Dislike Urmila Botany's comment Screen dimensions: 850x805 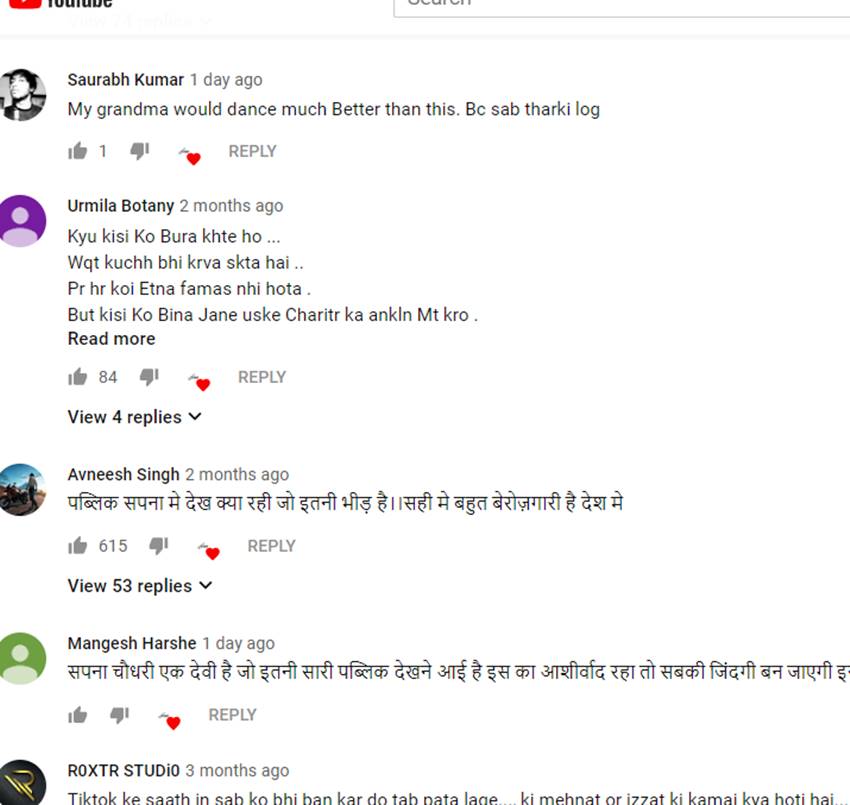point(149,377)
